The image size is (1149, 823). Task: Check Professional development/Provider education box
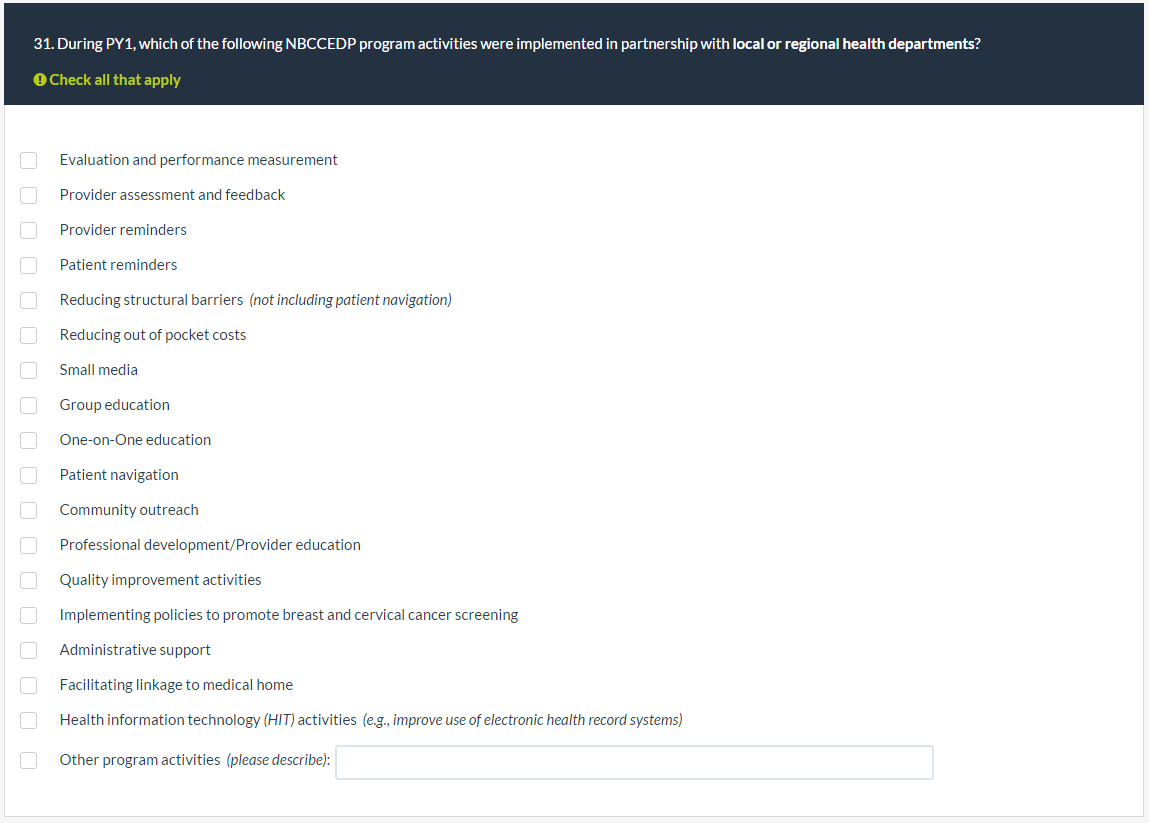29,545
